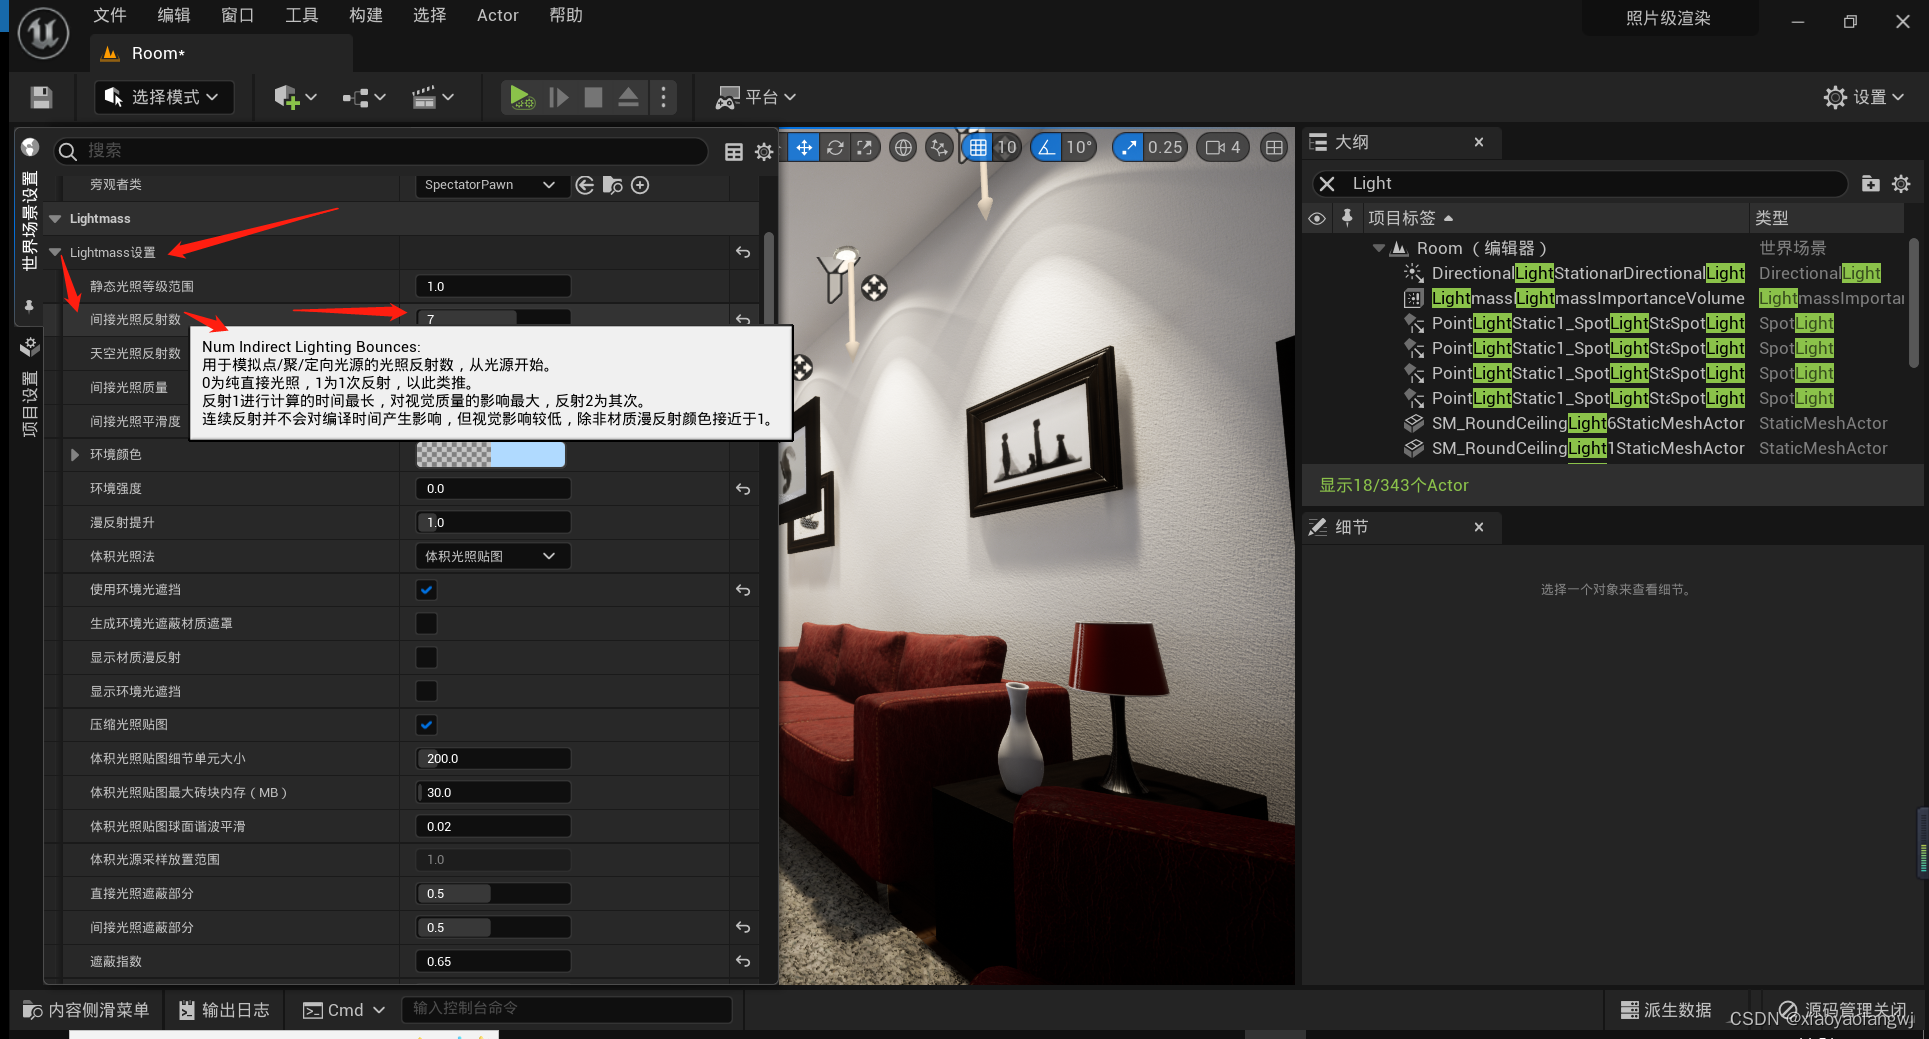Uncheck the 压缩光照贴图 checkbox
The image size is (1929, 1039).
(x=426, y=725)
